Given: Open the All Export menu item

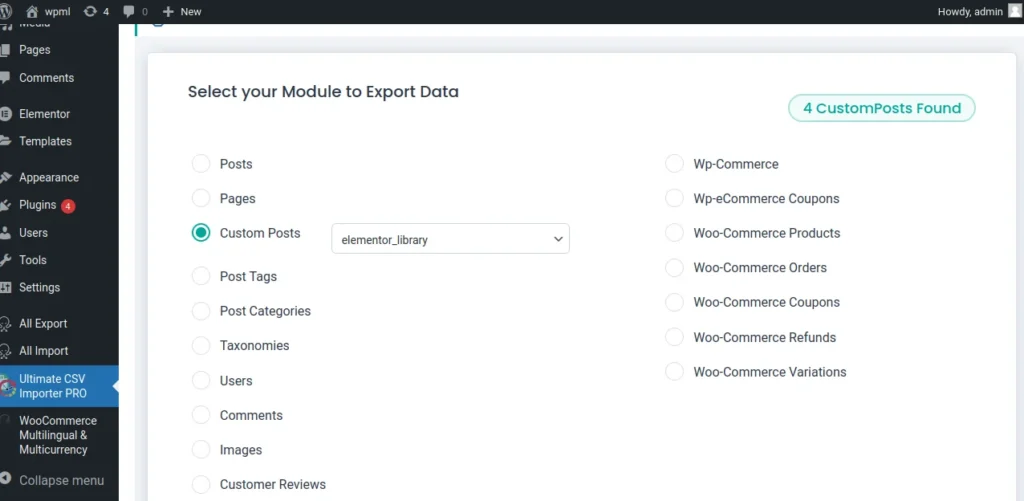Looking at the screenshot, I should pyautogui.click(x=43, y=324).
